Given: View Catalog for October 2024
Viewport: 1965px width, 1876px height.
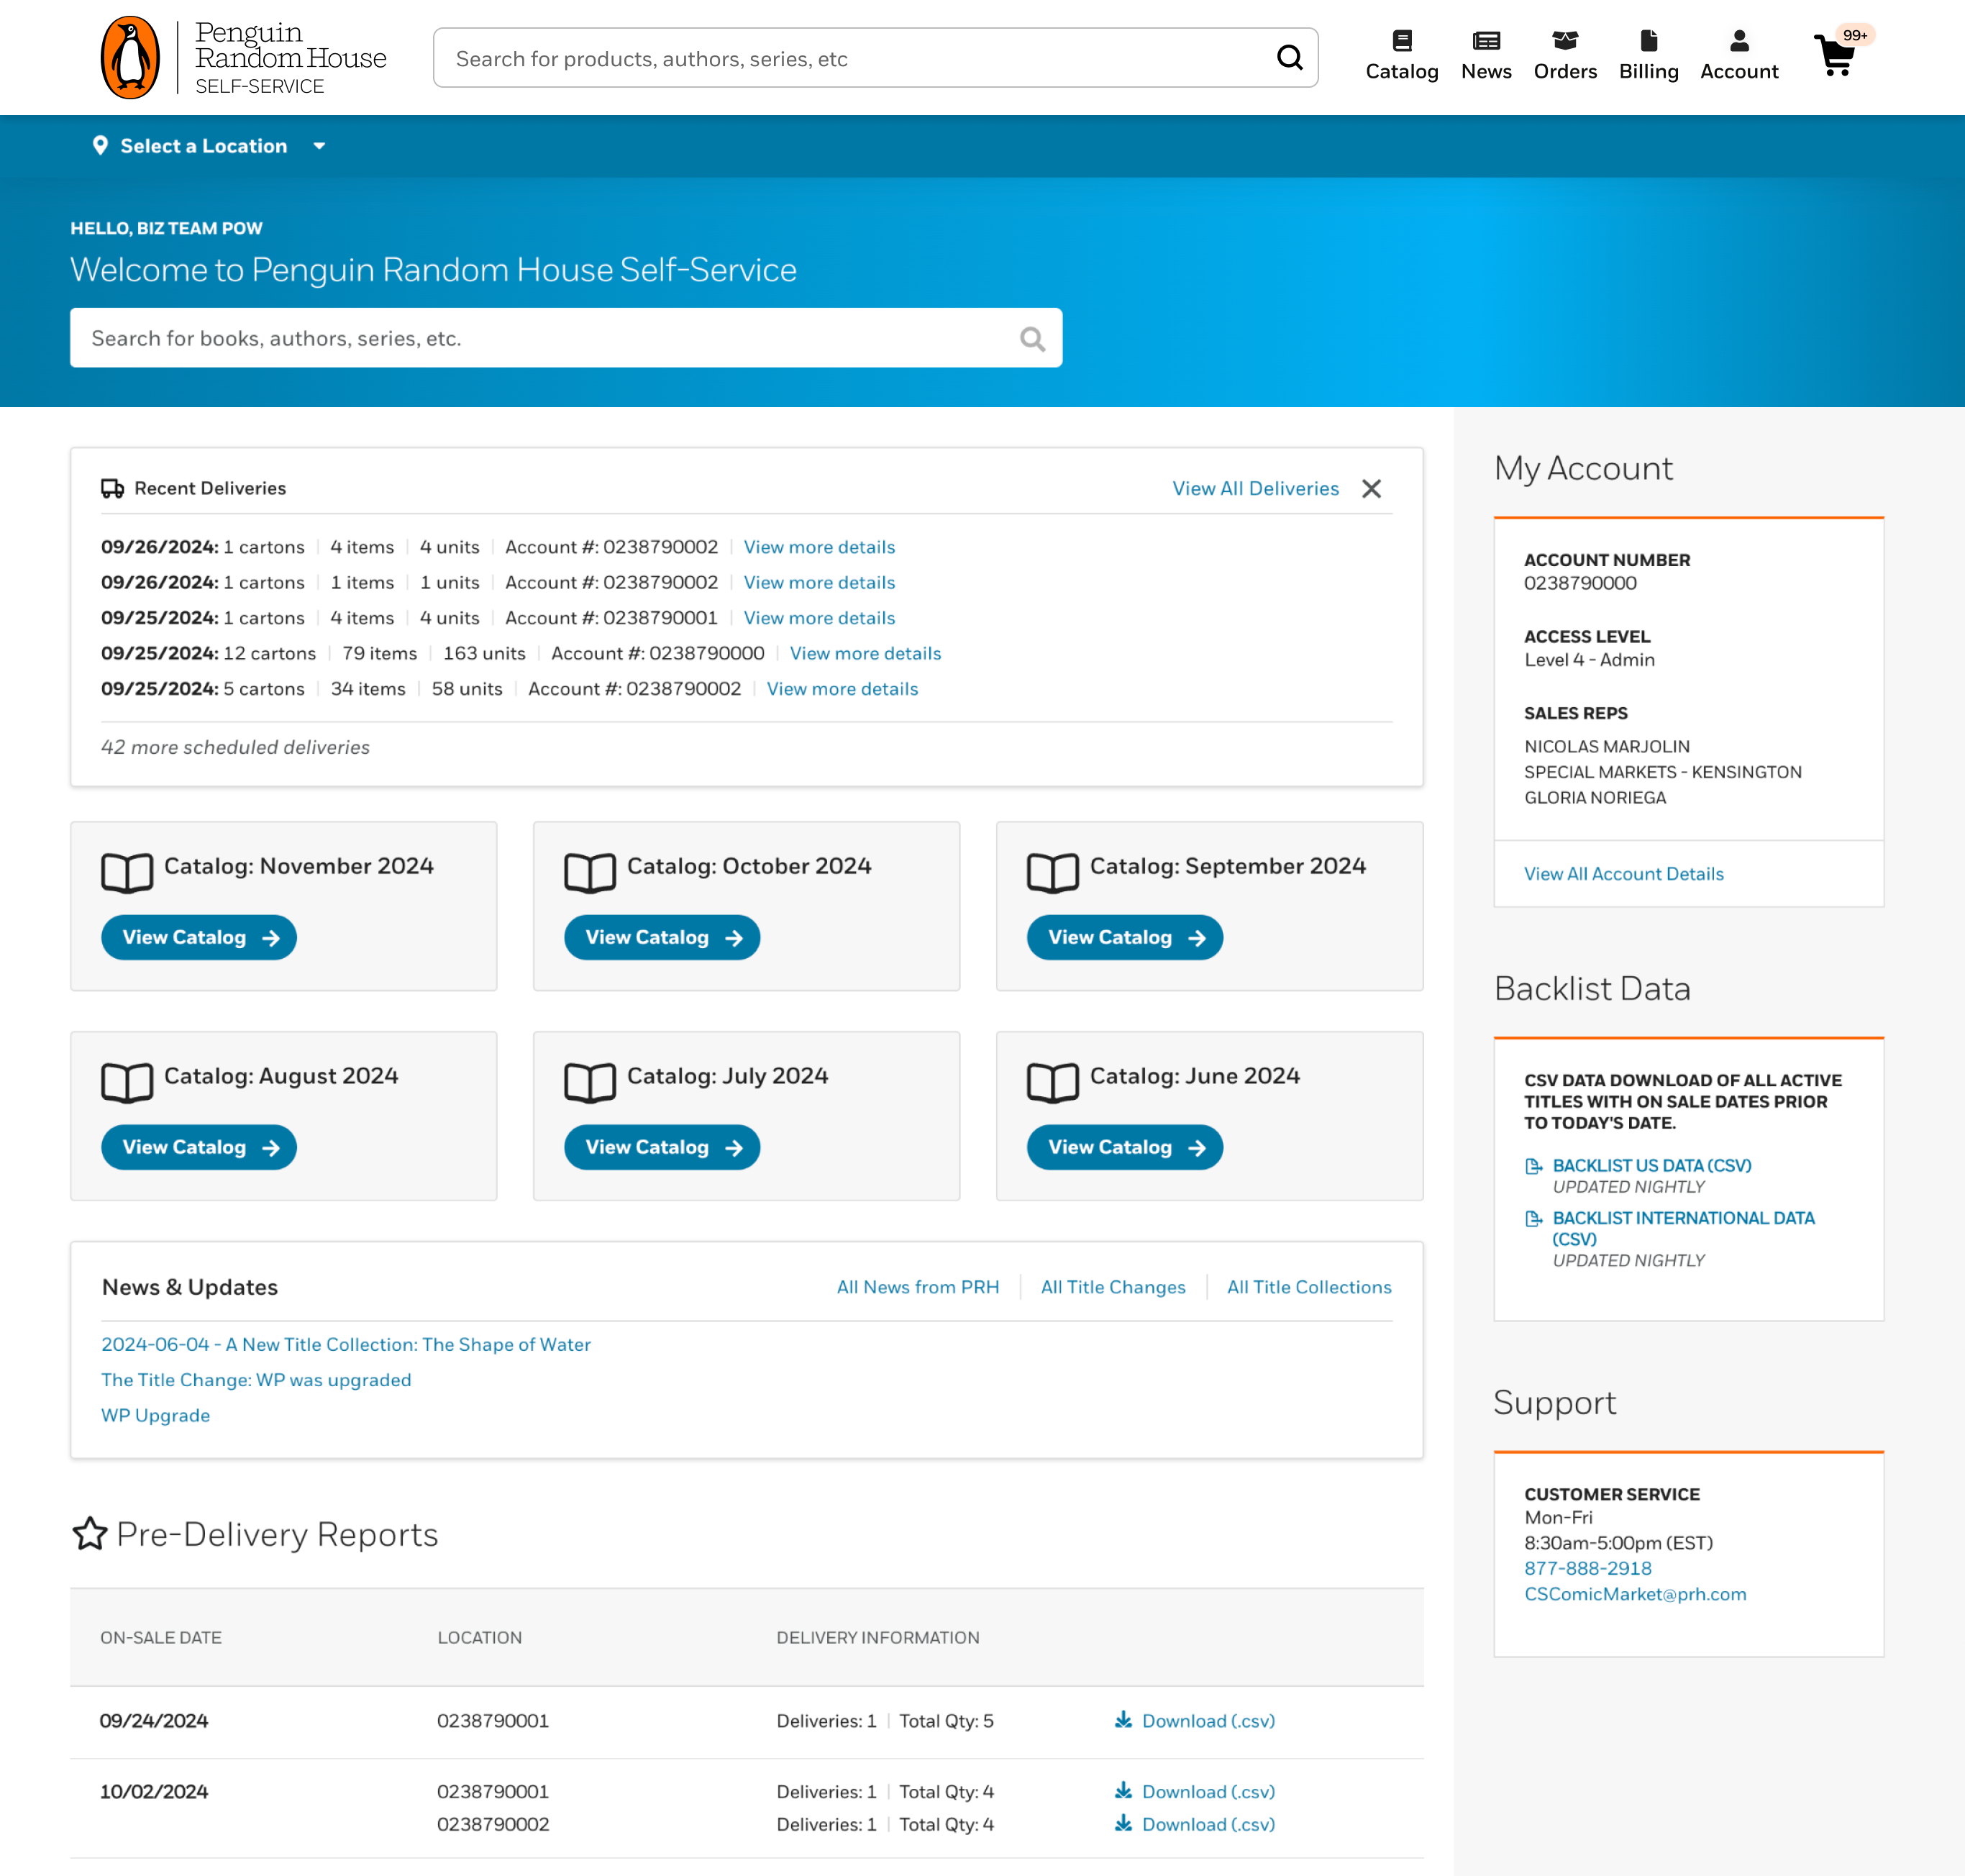Looking at the screenshot, I should [662, 937].
